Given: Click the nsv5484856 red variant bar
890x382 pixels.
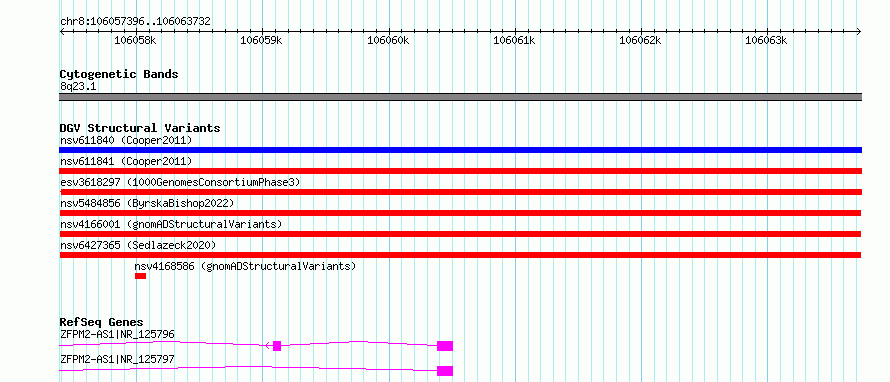Looking at the screenshot, I should coord(460,213).
